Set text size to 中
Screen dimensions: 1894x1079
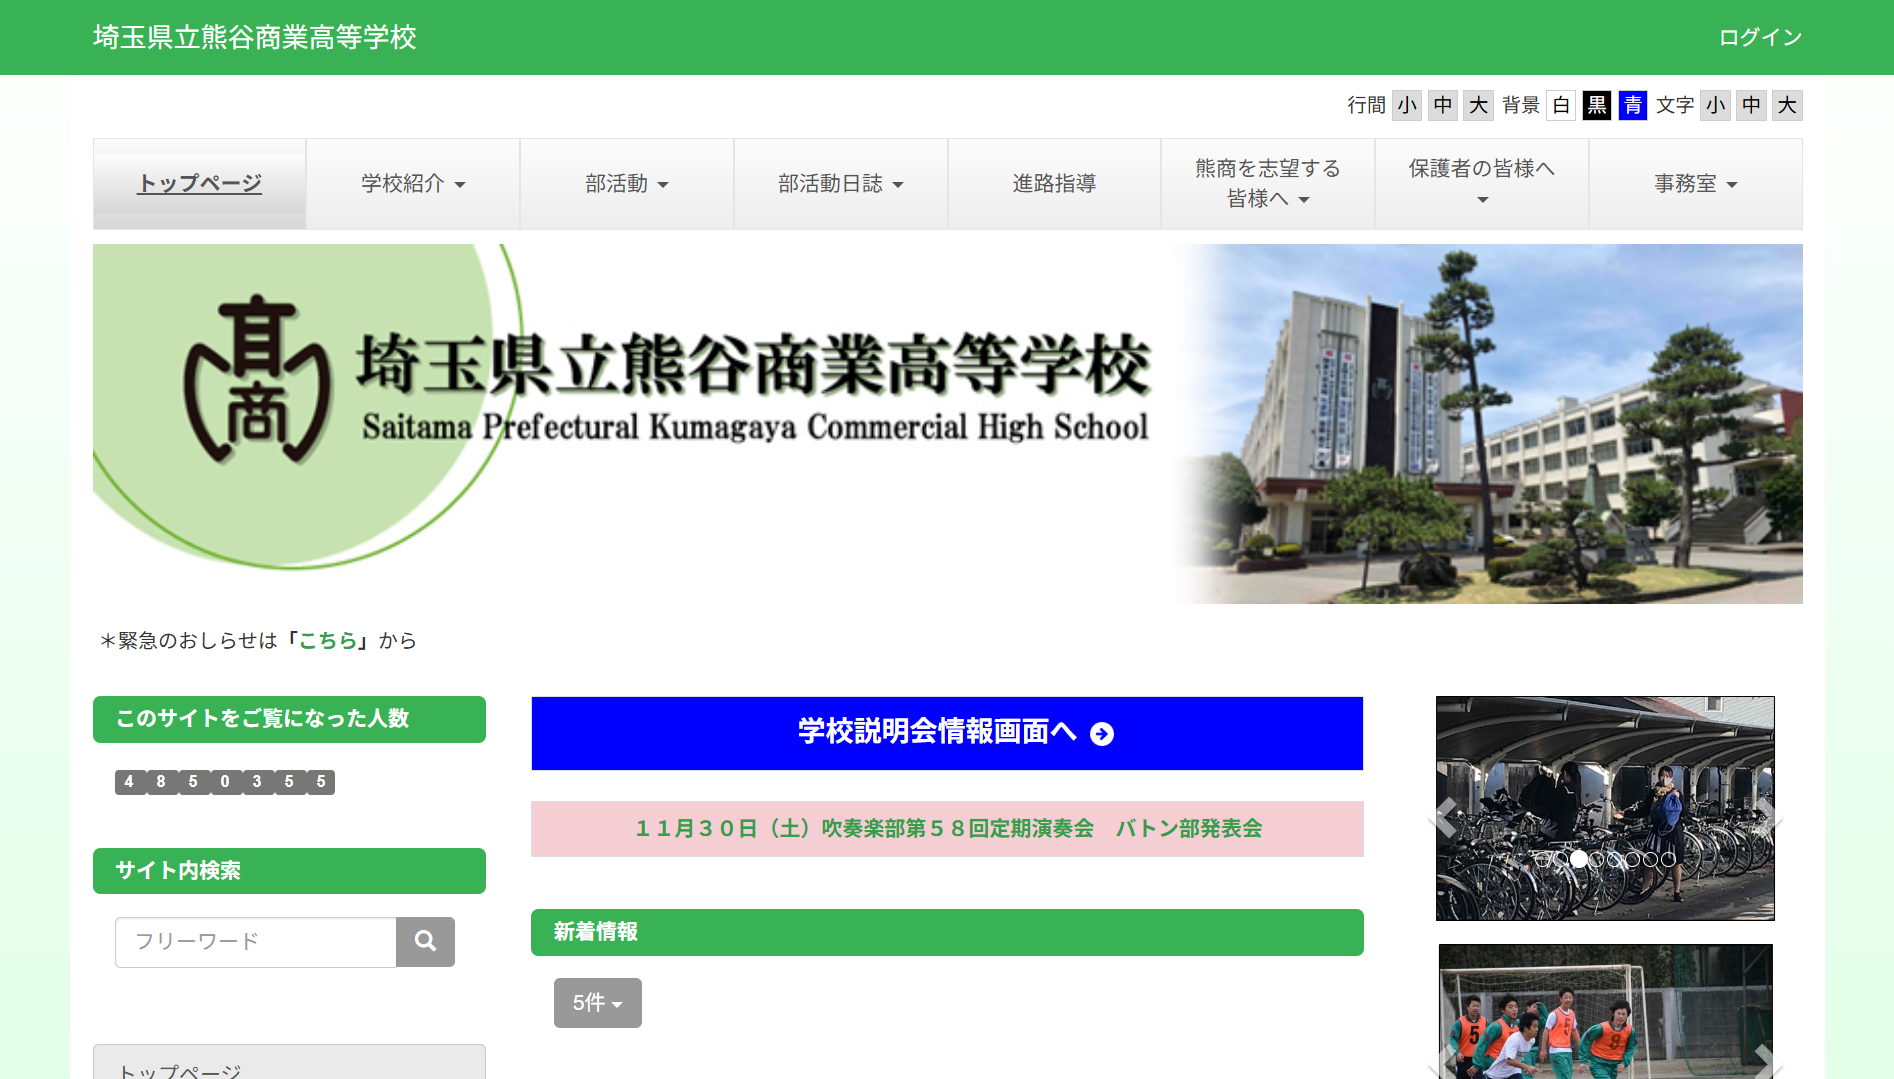pos(1752,106)
